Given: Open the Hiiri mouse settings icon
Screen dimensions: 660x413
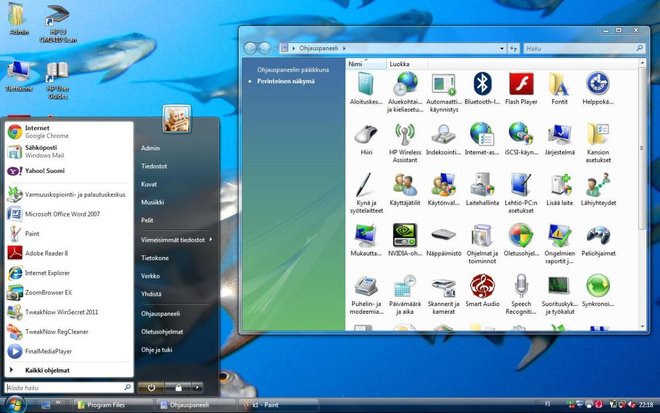Looking at the screenshot, I should click(x=366, y=134).
